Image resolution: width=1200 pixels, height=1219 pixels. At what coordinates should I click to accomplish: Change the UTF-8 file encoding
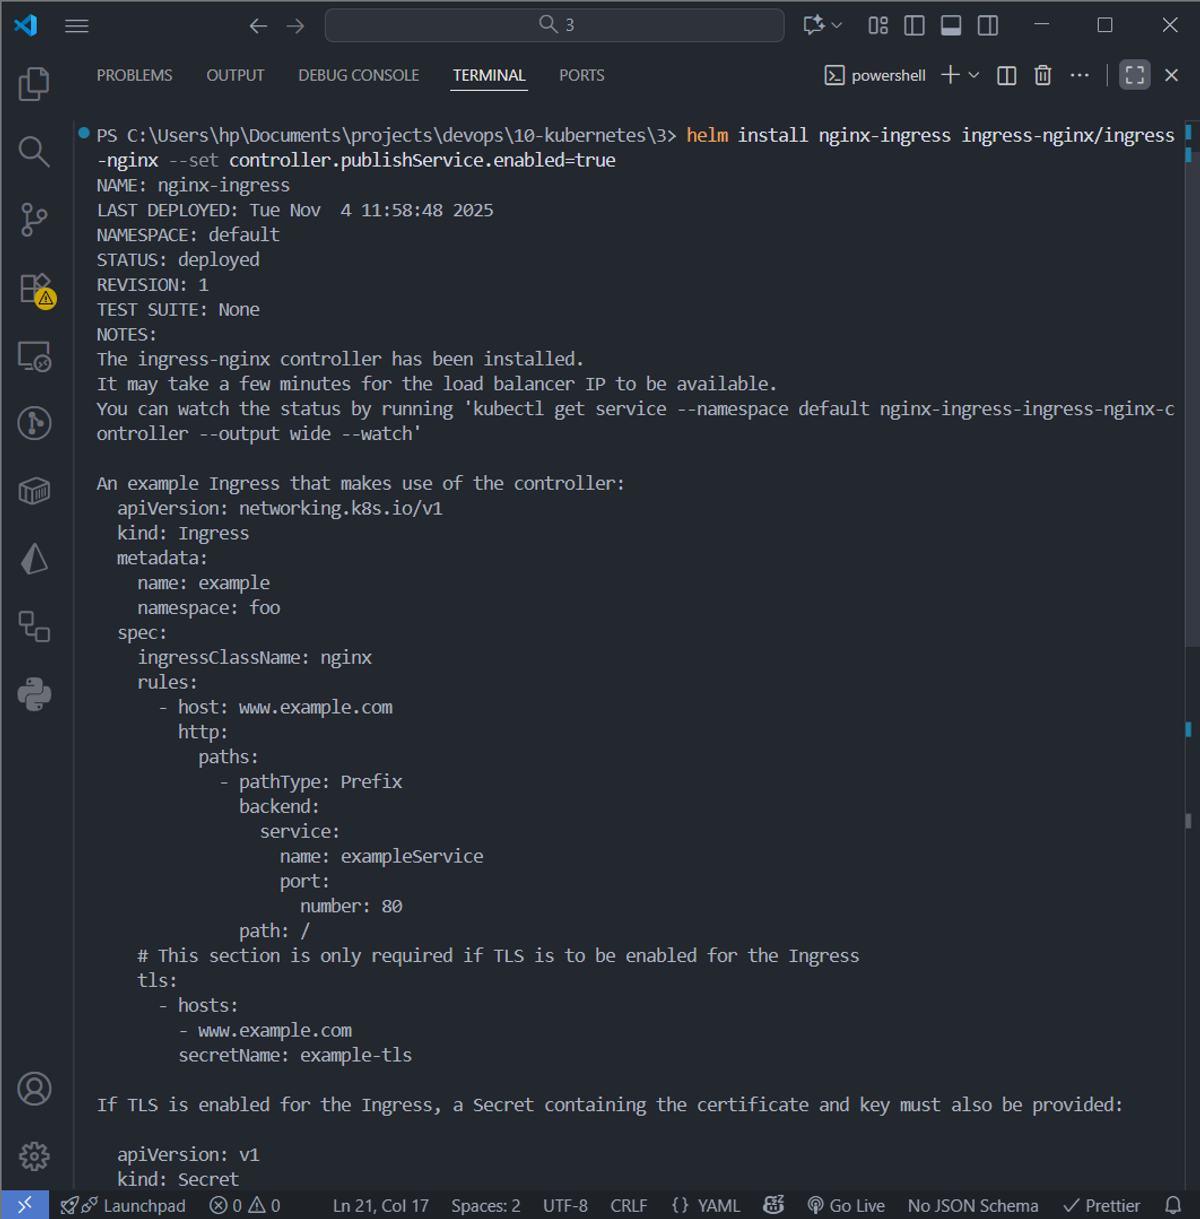click(x=565, y=1205)
